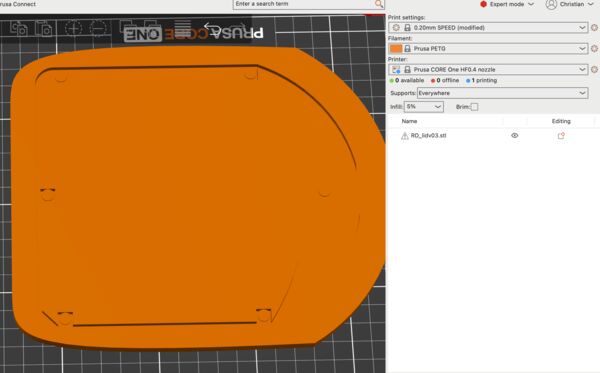600x373 pixels.
Task: Open filament settings via the gear icon
Action: [x=594, y=49]
